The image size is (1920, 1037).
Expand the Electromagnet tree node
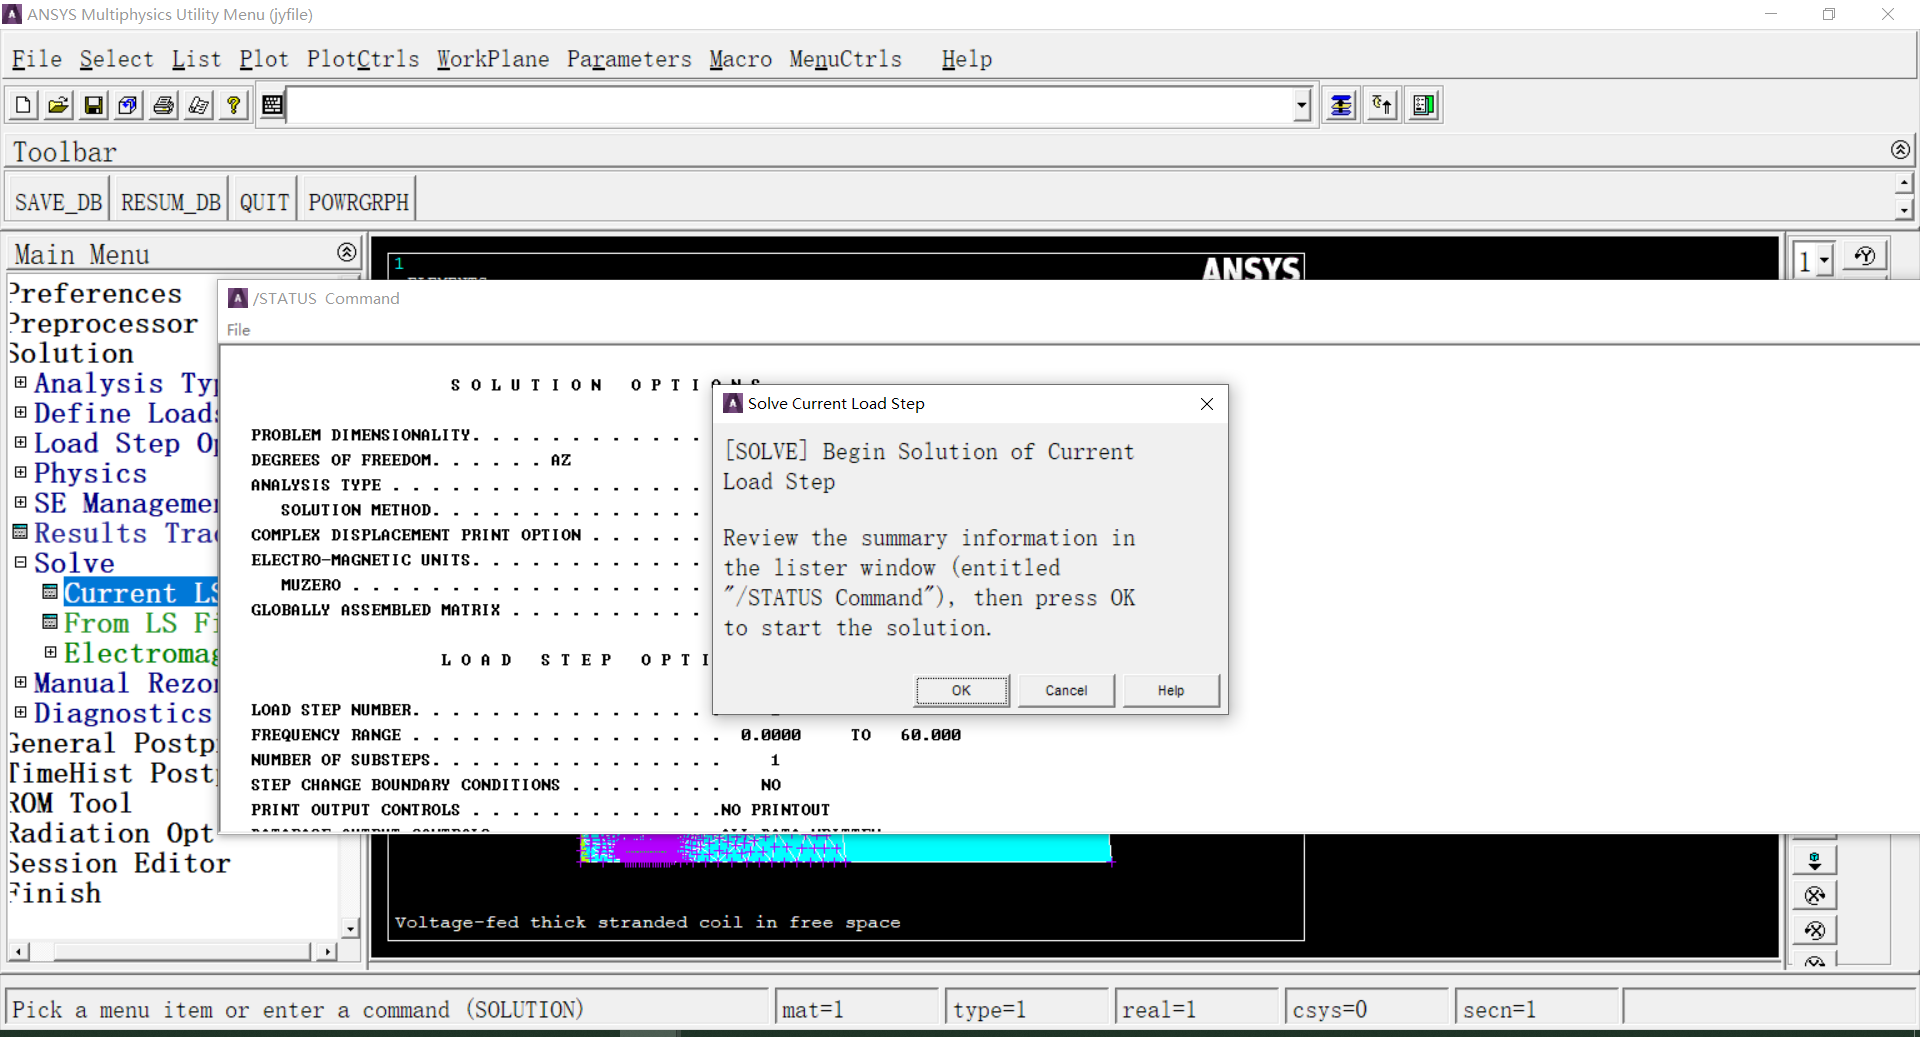tap(50, 652)
